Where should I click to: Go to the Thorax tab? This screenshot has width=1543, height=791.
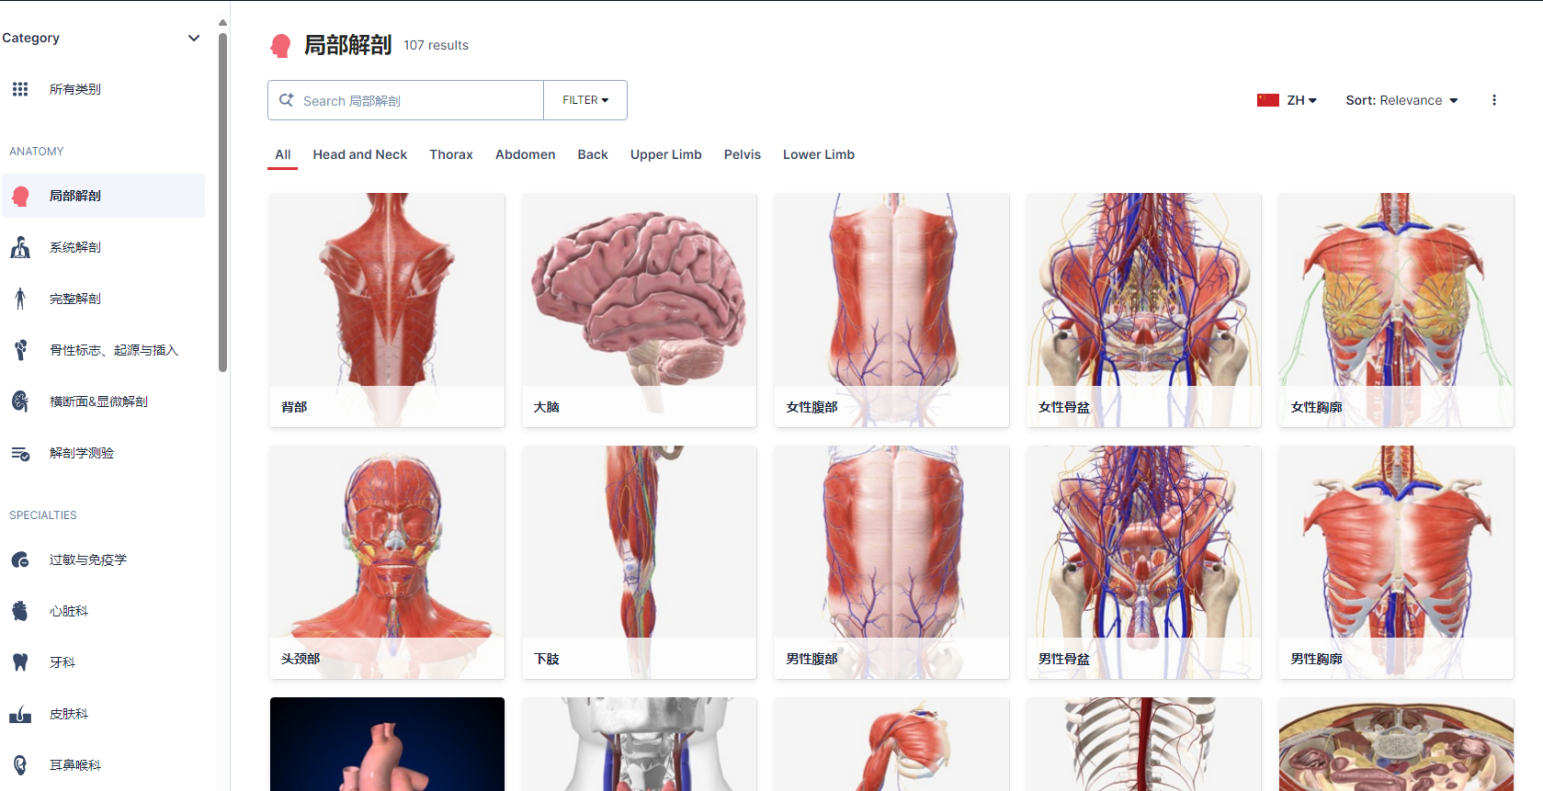pos(451,155)
